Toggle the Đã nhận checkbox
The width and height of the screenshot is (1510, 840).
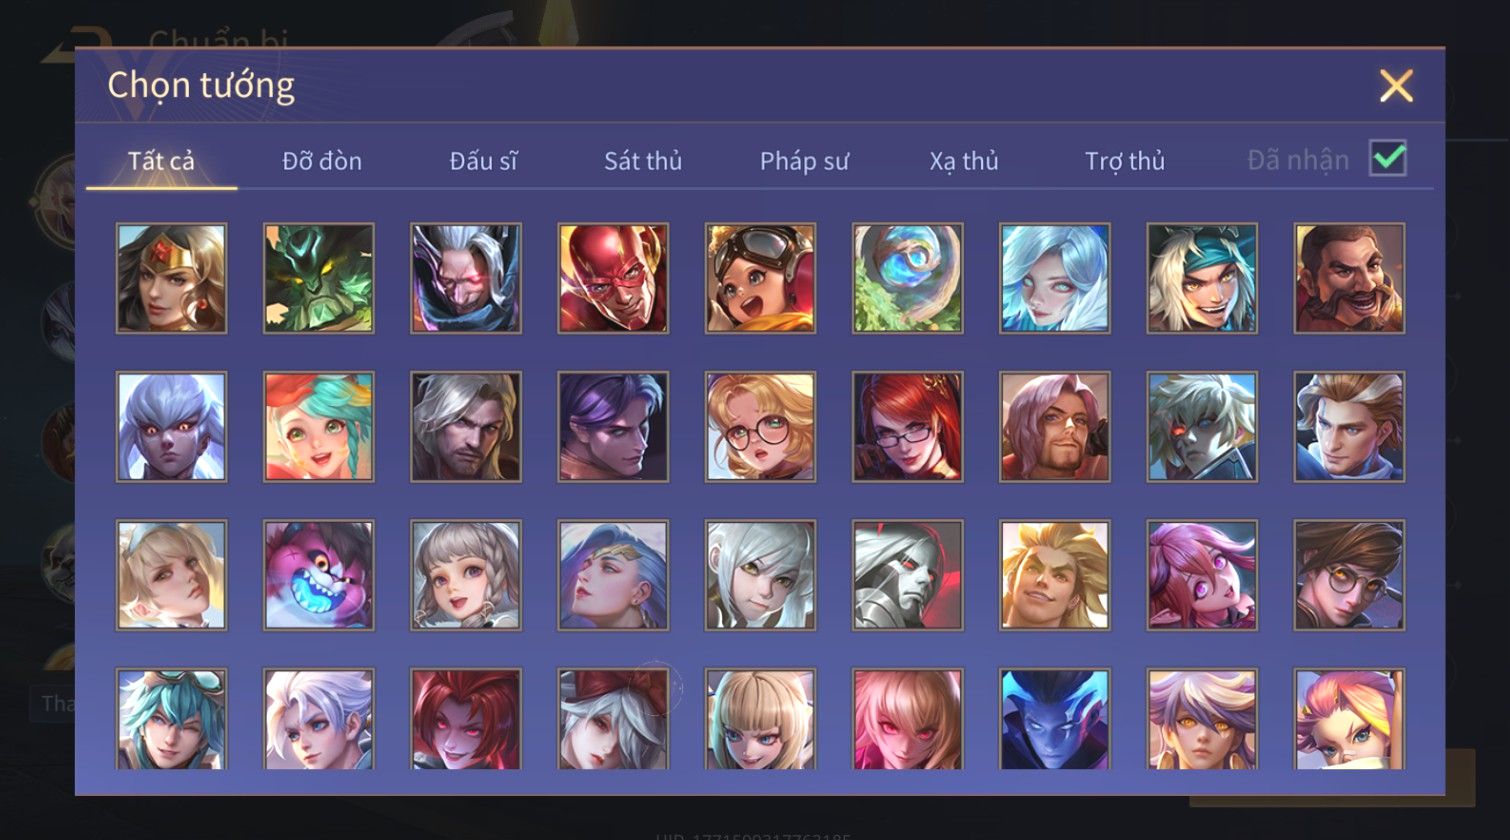(x=1388, y=158)
